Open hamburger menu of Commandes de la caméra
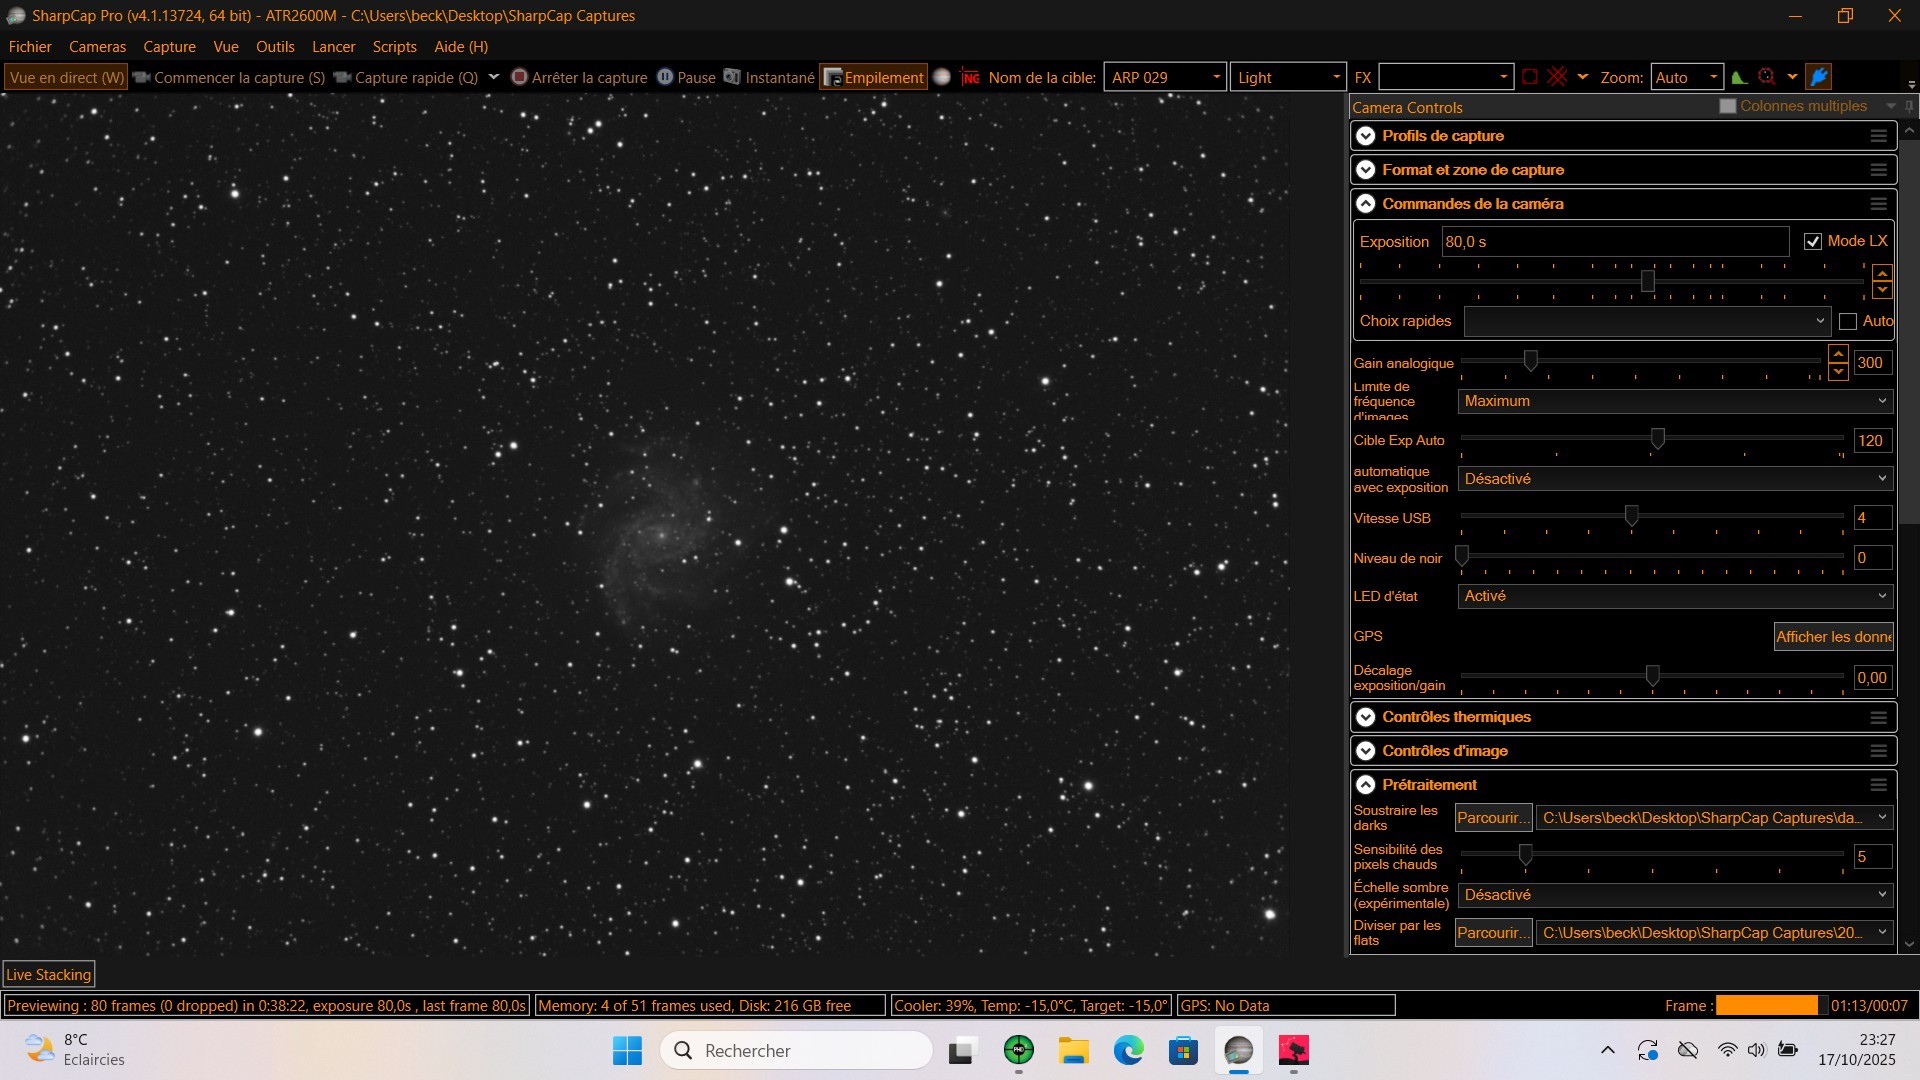 pyautogui.click(x=1879, y=204)
